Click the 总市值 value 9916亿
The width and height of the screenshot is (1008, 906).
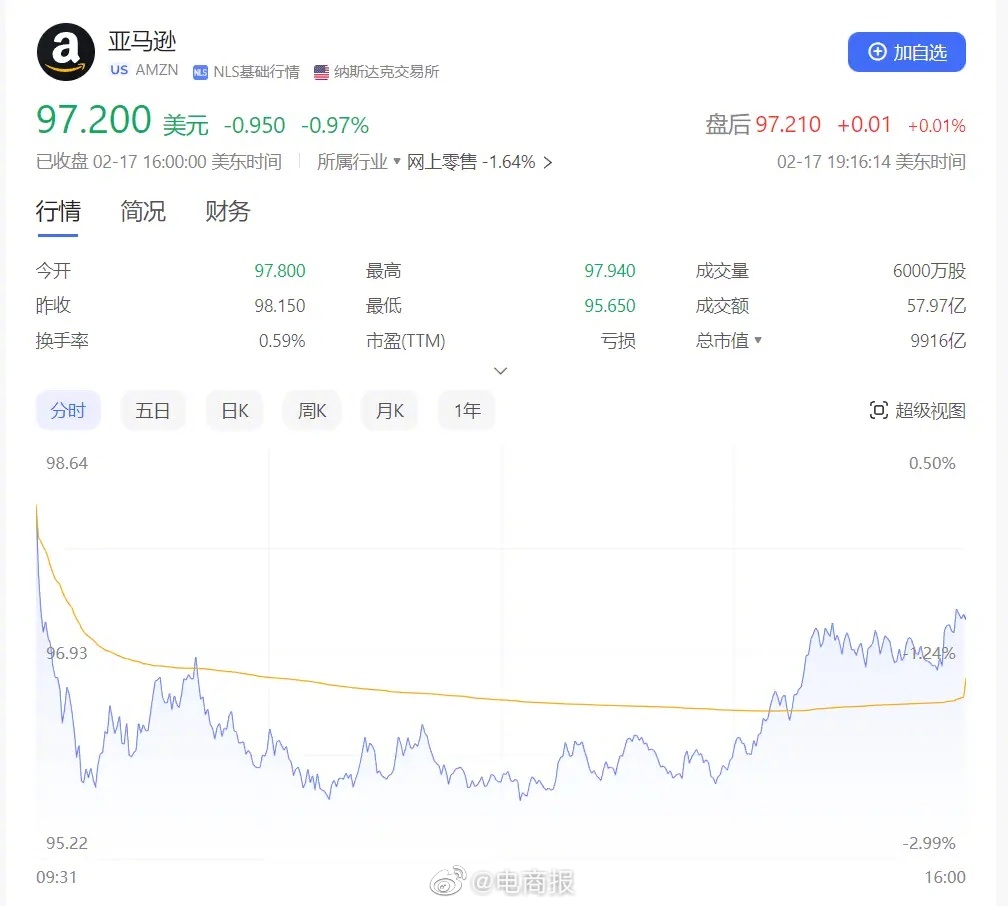click(938, 340)
